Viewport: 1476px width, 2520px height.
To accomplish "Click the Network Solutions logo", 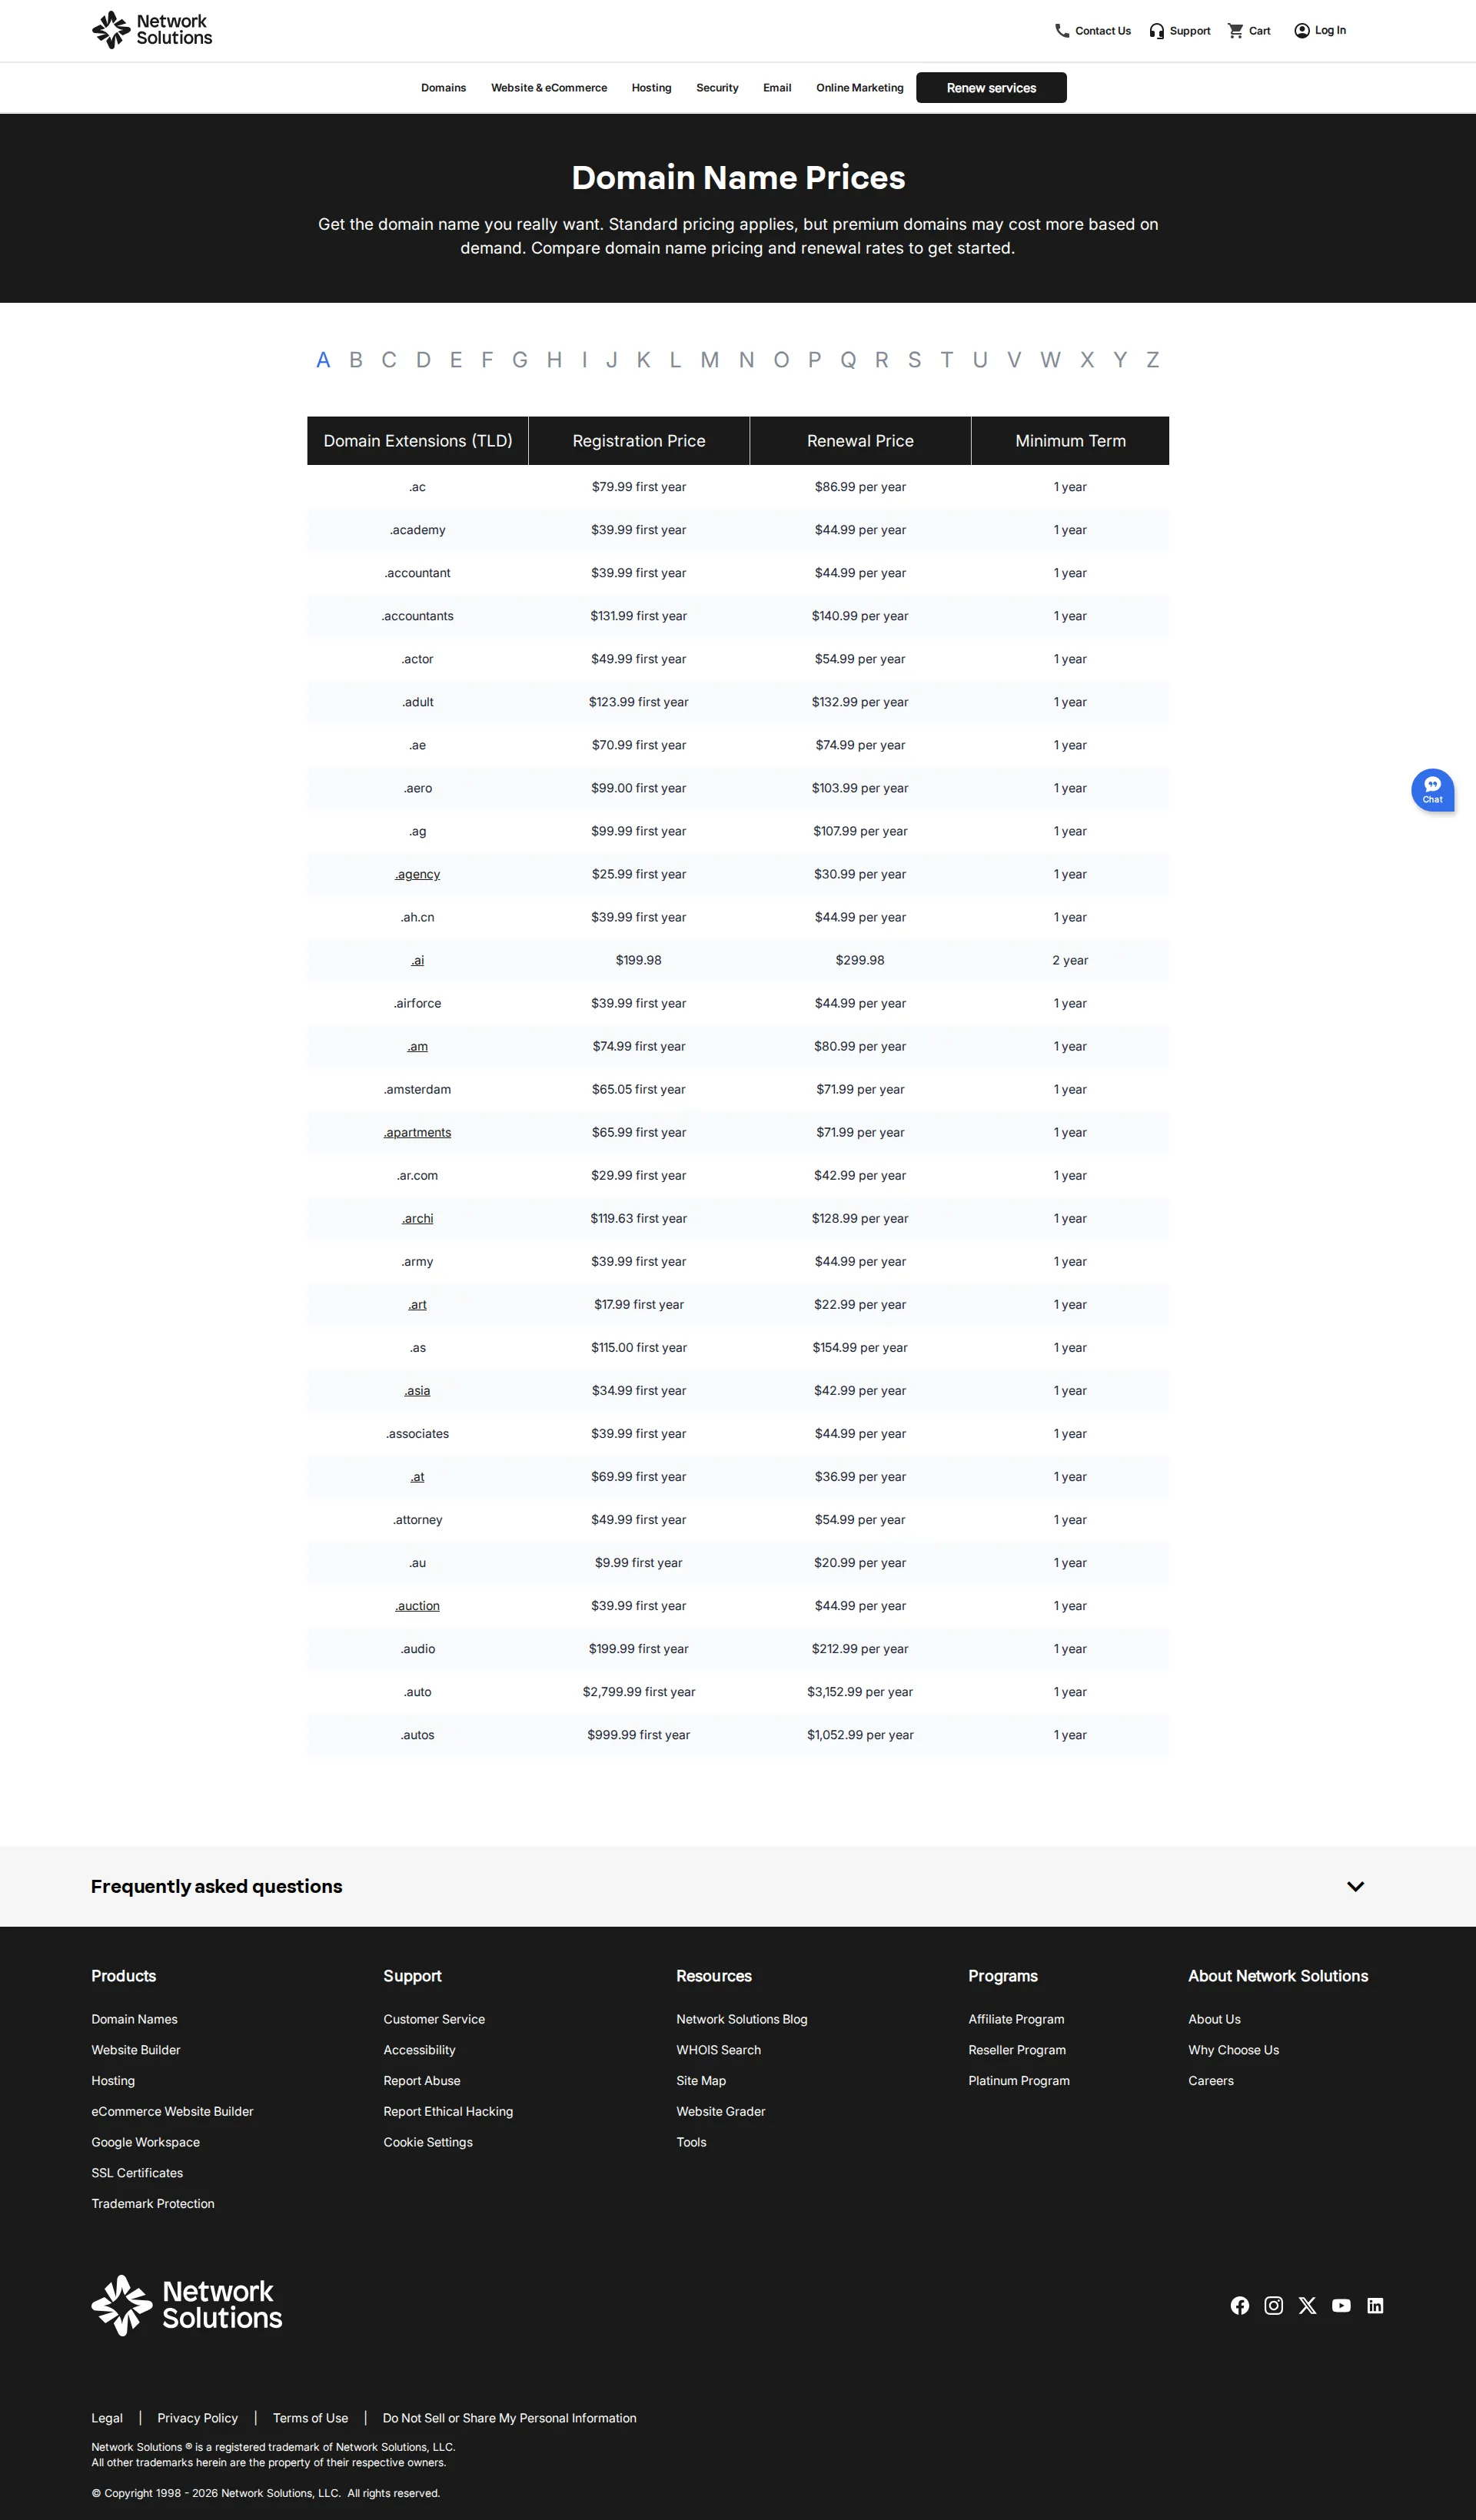I will click(x=151, y=29).
